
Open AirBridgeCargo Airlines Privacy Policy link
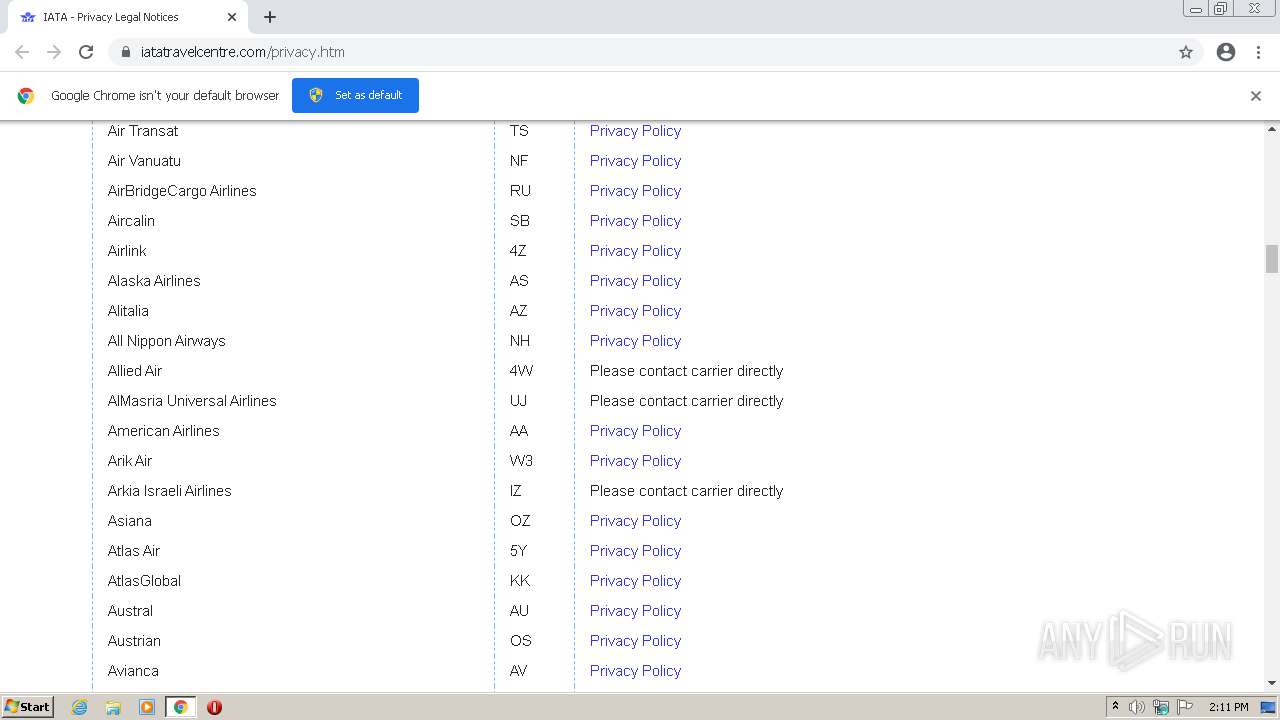[635, 191]
